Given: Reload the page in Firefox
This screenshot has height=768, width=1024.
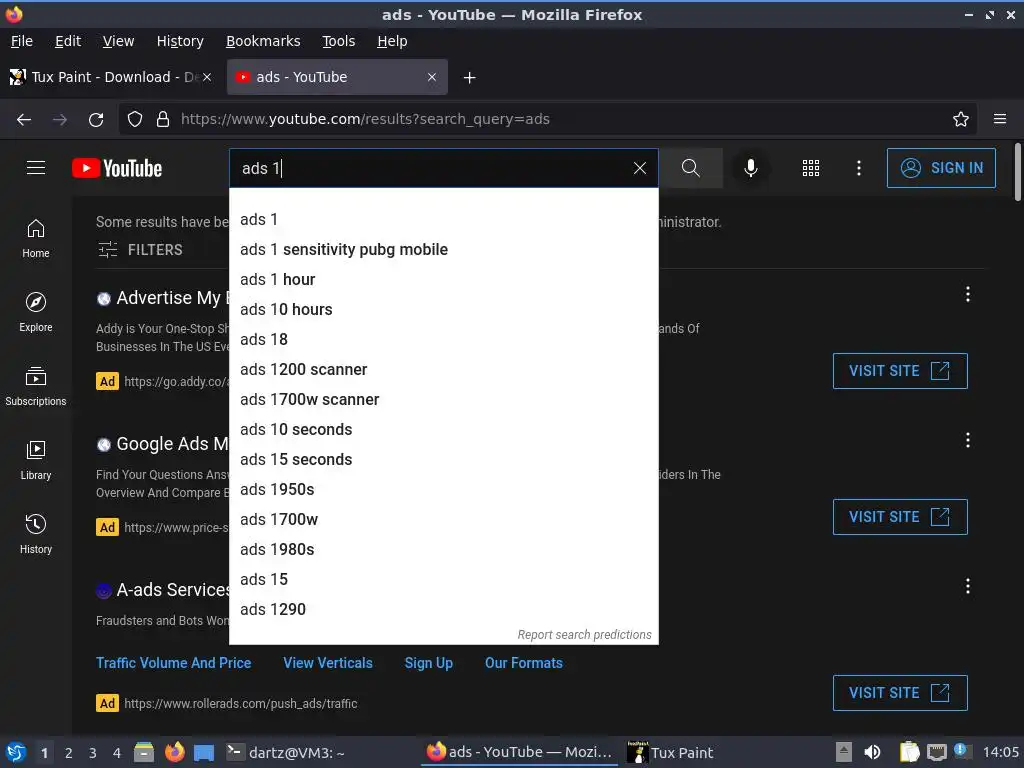Looking at the screenshot, I should coord(96,120).
